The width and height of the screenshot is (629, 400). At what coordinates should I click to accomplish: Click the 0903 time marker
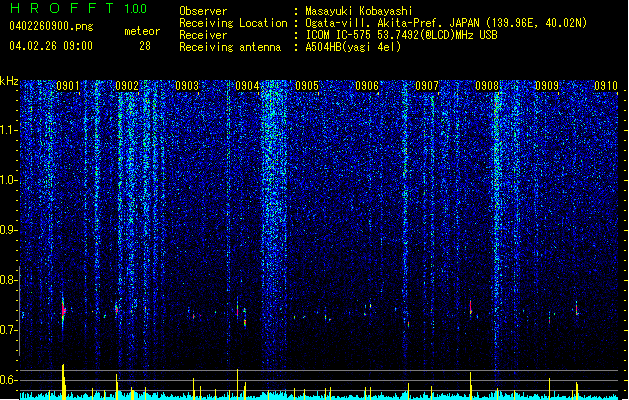tap(187, 86)
